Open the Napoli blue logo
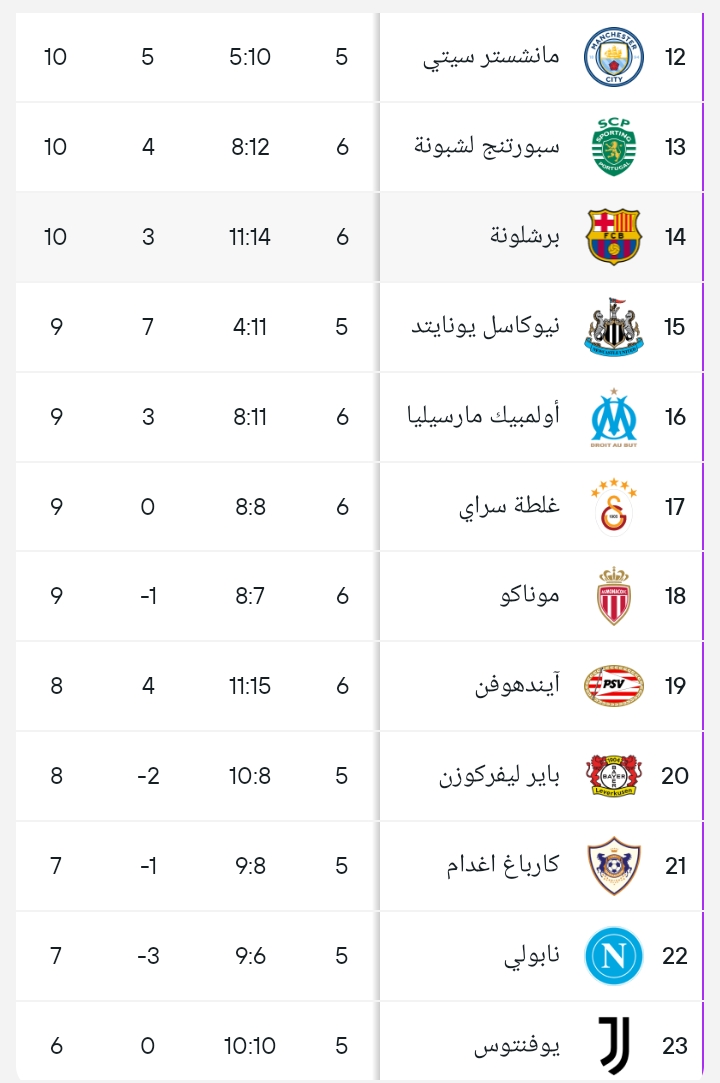The height and width of the screenshot is (1083, 720). (614, 956)
